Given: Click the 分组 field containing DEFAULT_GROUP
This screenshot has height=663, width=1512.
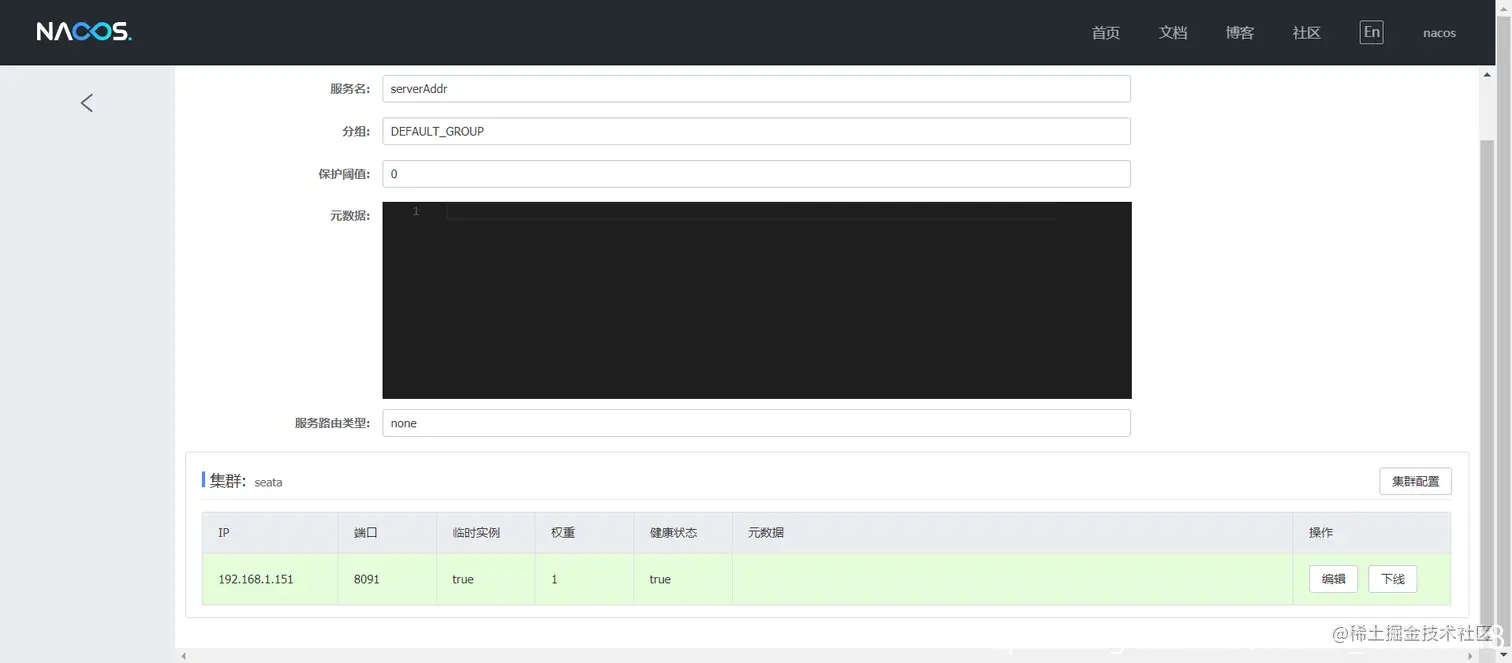Looking at the screenshot, I should point(756,131).
